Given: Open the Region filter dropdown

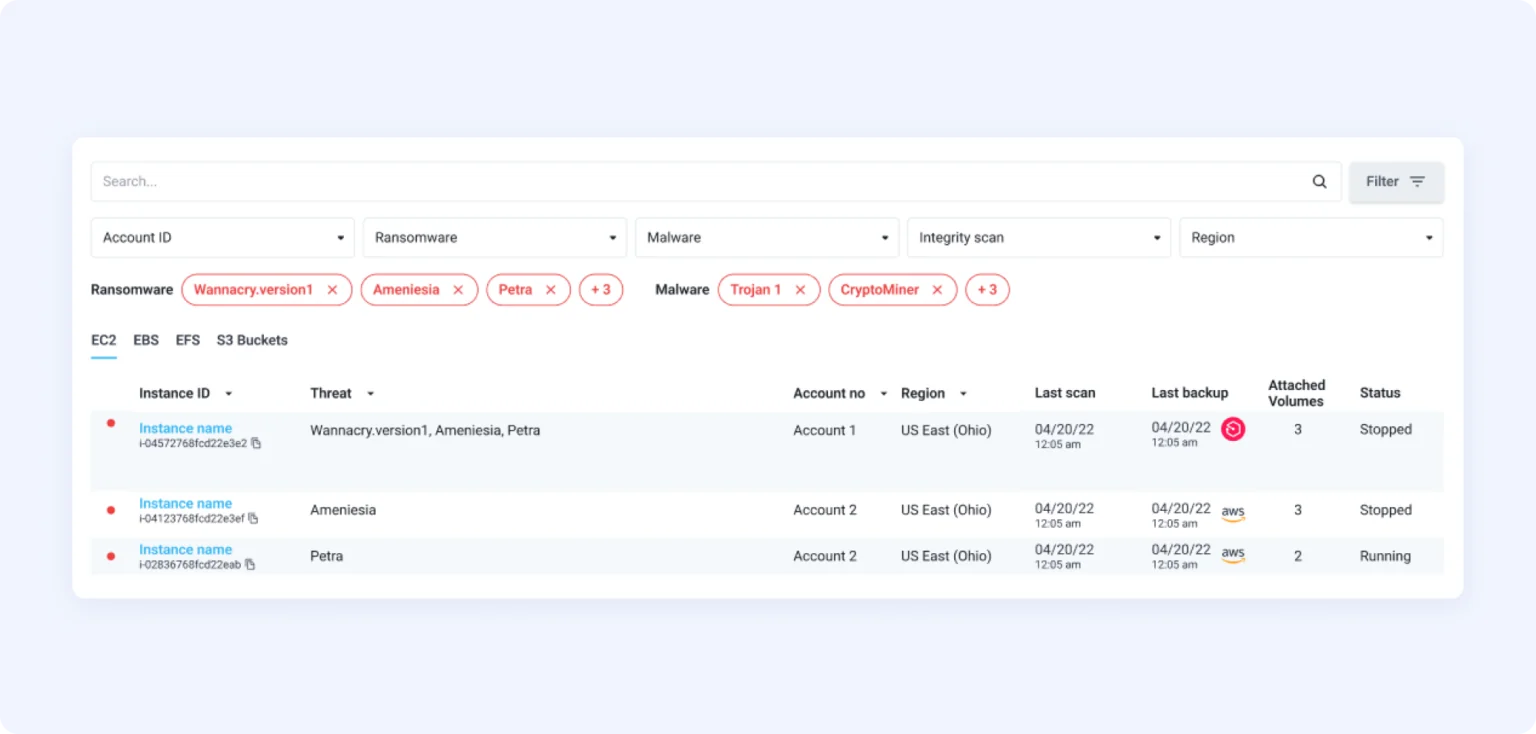Looking at the screenshot, I should 1311,238.
